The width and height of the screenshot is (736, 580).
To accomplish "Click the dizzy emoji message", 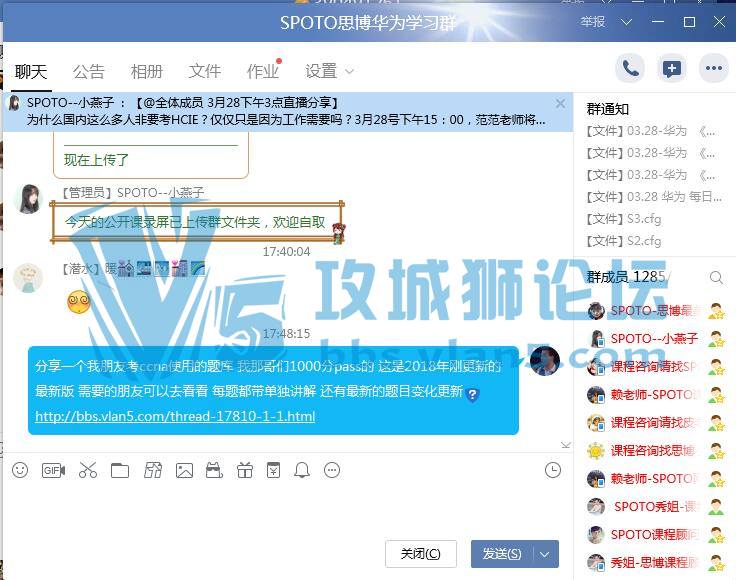I will click(79, 302).
